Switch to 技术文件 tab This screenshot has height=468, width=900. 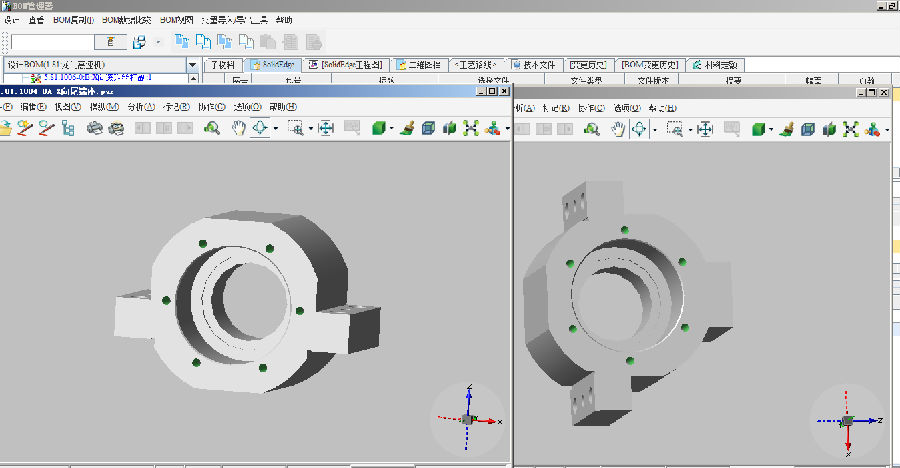pyautogui.click(x=534, y=65)
